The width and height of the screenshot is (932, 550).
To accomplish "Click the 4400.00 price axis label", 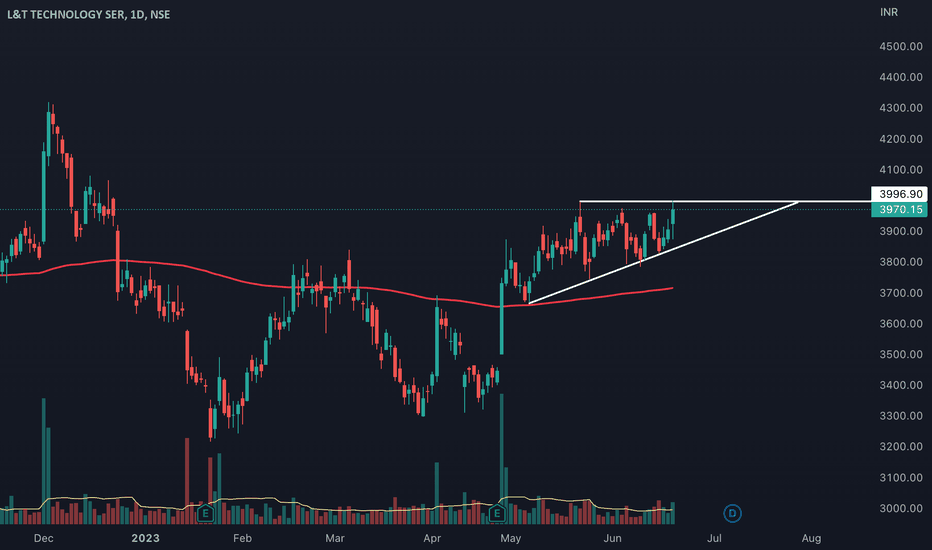I will (901, 77).
